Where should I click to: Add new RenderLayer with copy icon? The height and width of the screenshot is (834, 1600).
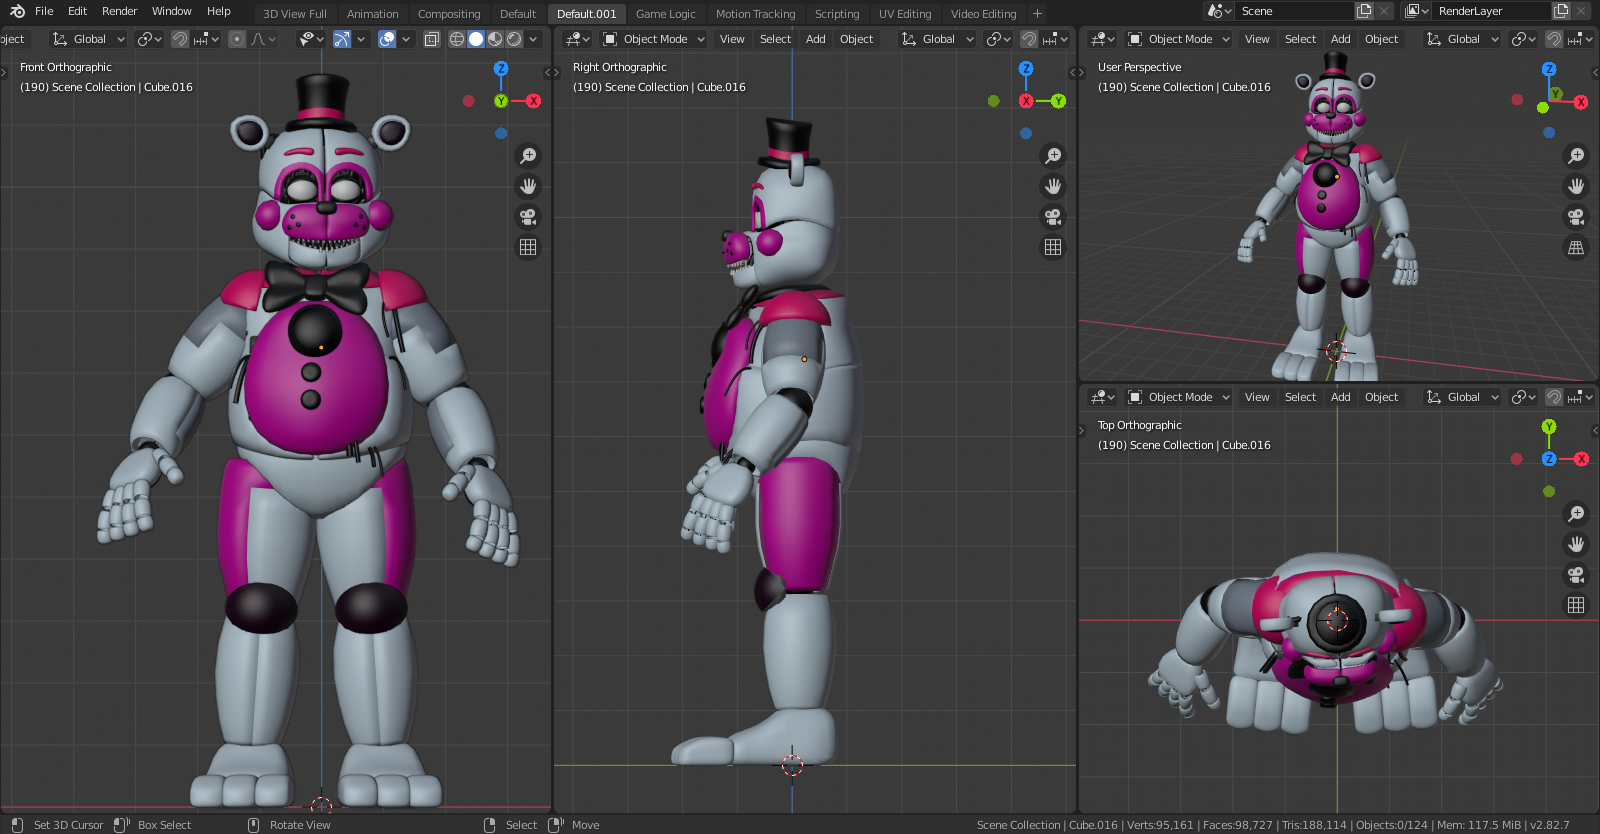tap(1561, 11)
